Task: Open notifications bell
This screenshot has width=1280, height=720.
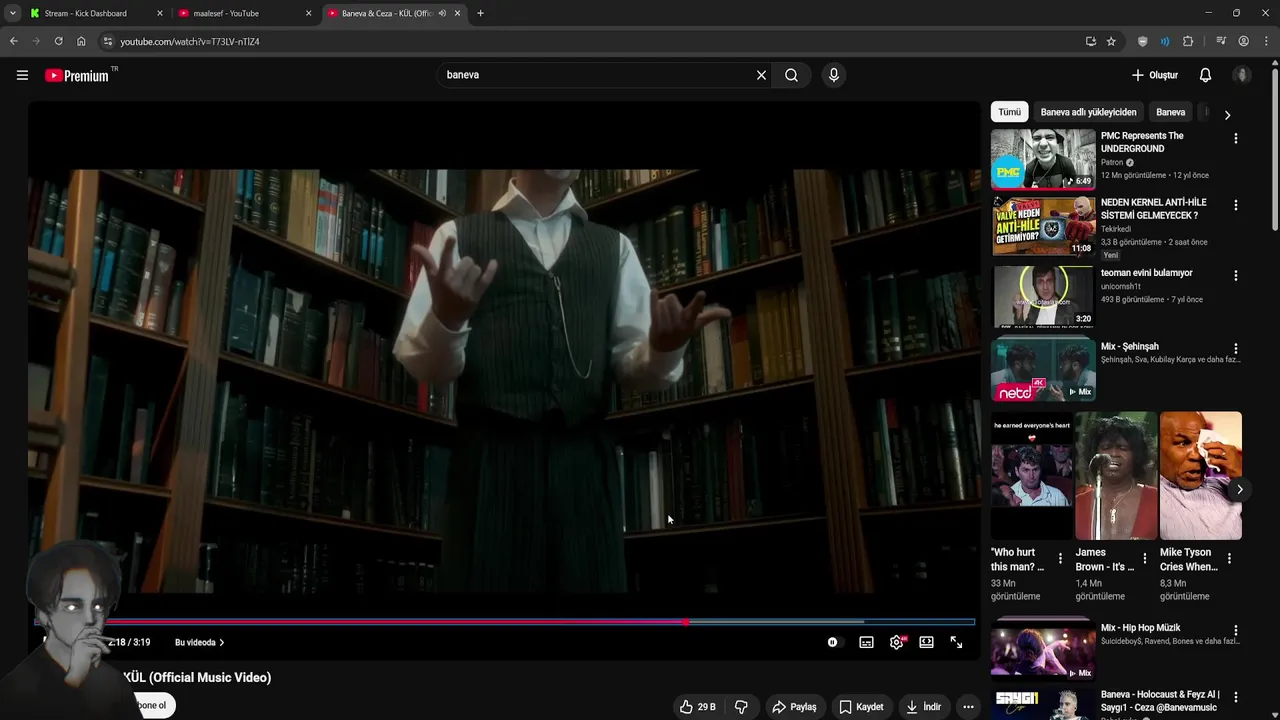Action: (1205, 75)
